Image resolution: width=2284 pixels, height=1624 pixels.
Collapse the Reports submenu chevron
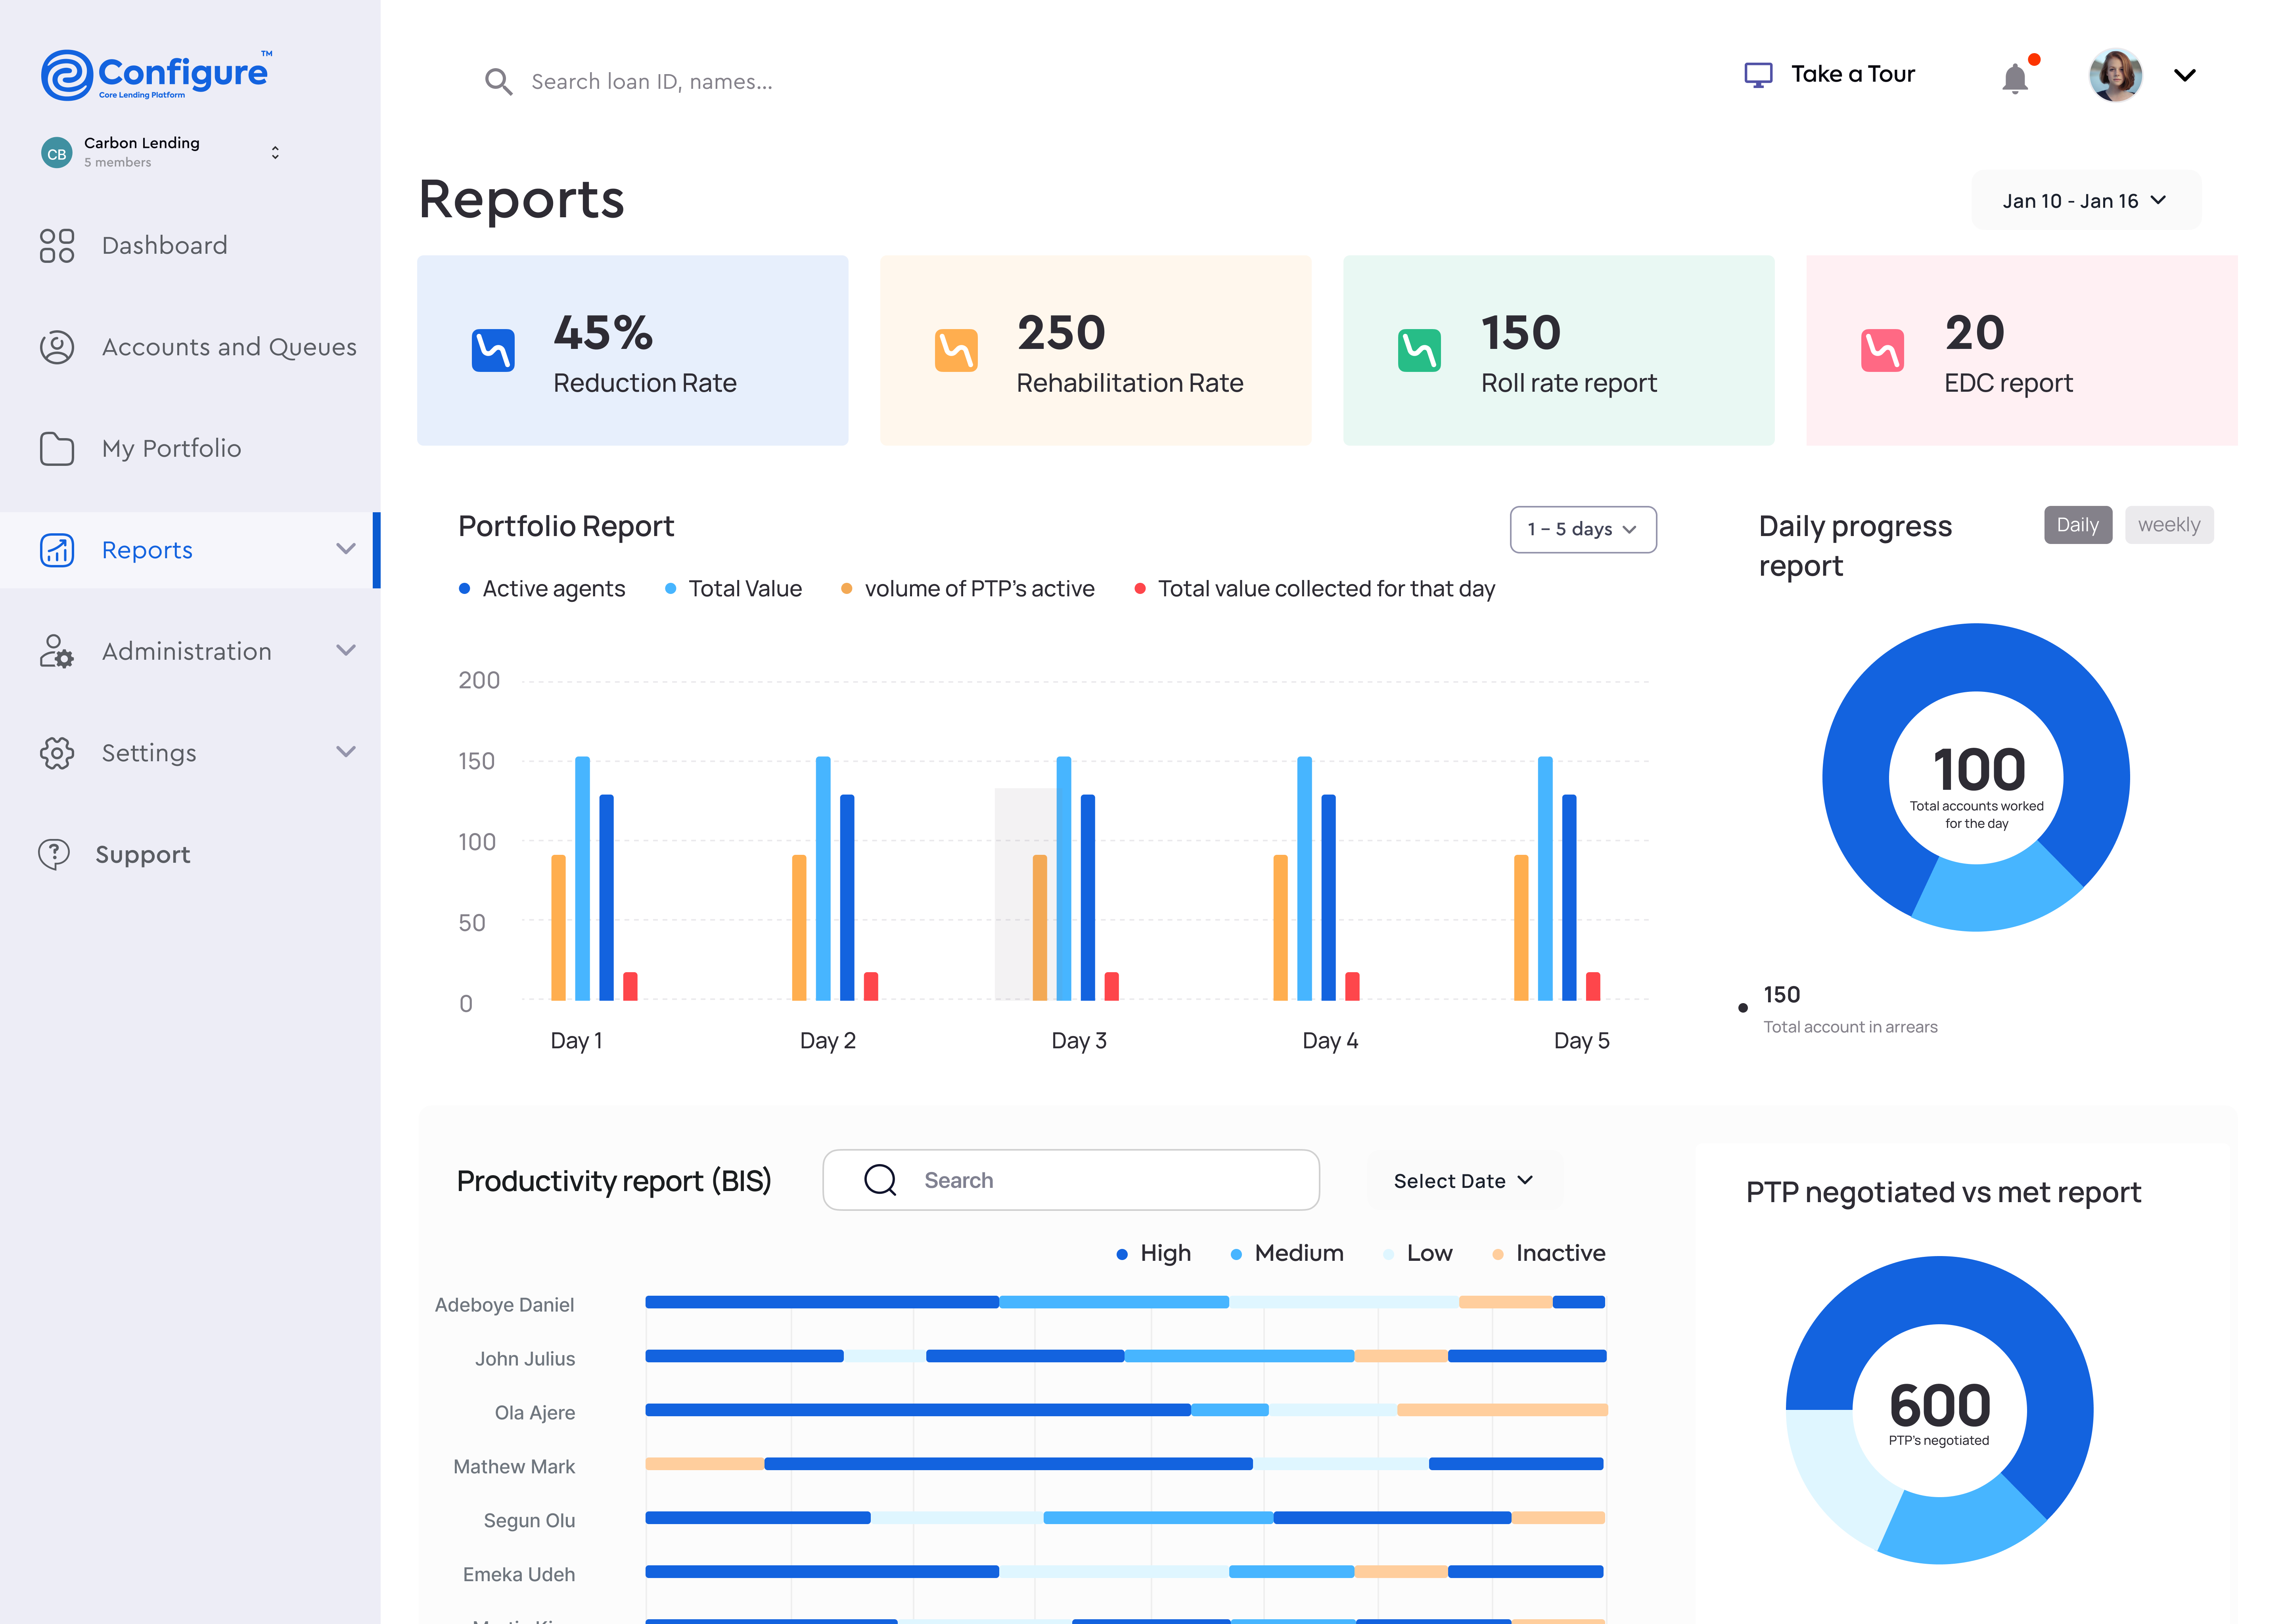click(x=346, y=549)
